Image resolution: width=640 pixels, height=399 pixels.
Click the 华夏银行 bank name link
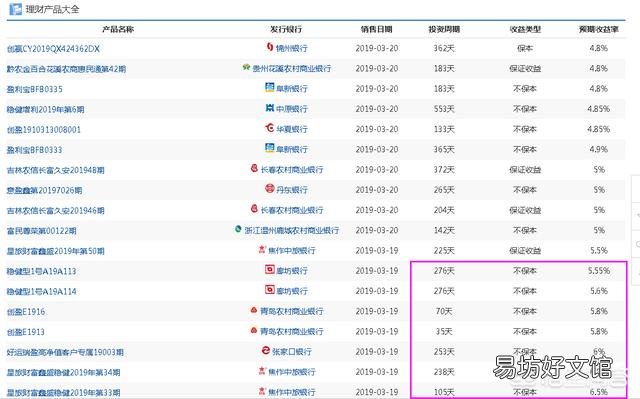pyautogui.click(x=291, y=129)
